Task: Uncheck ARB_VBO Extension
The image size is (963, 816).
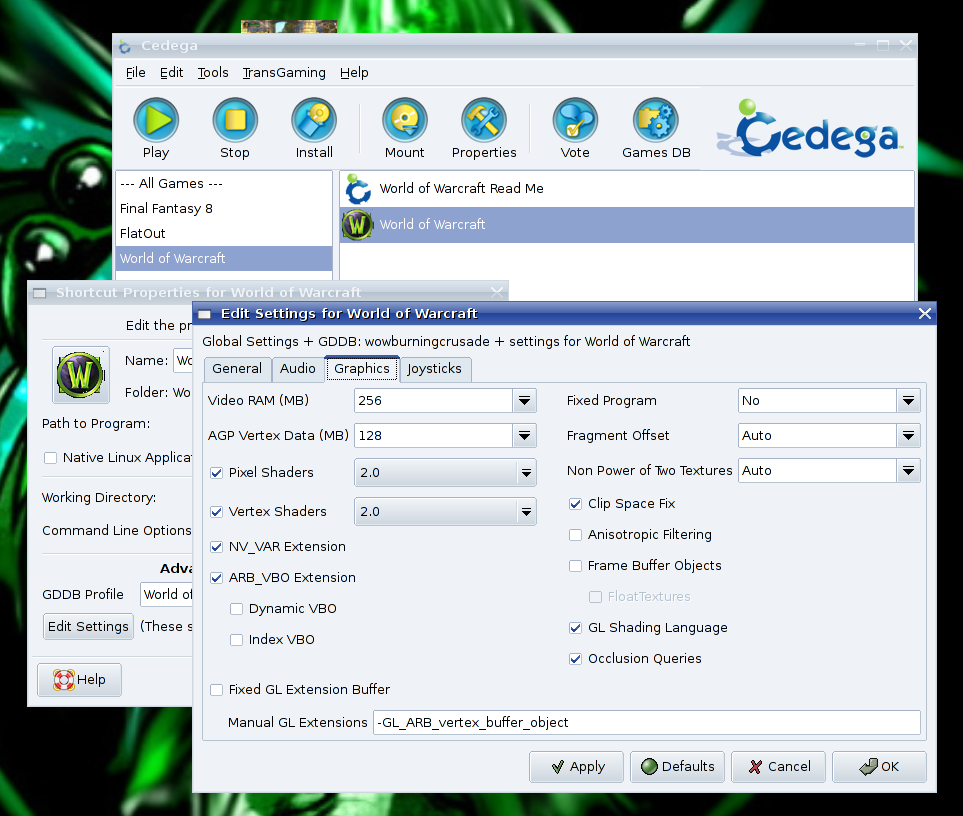Action: point(216,578)
